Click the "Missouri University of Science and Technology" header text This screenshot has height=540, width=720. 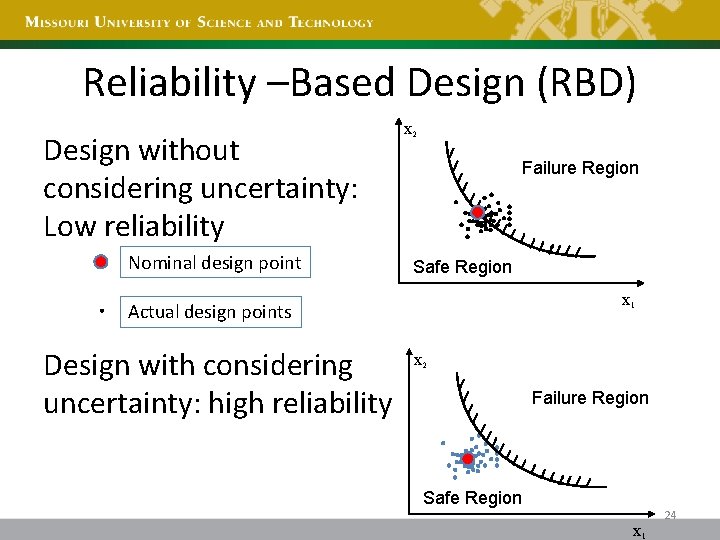coord(199,22)
